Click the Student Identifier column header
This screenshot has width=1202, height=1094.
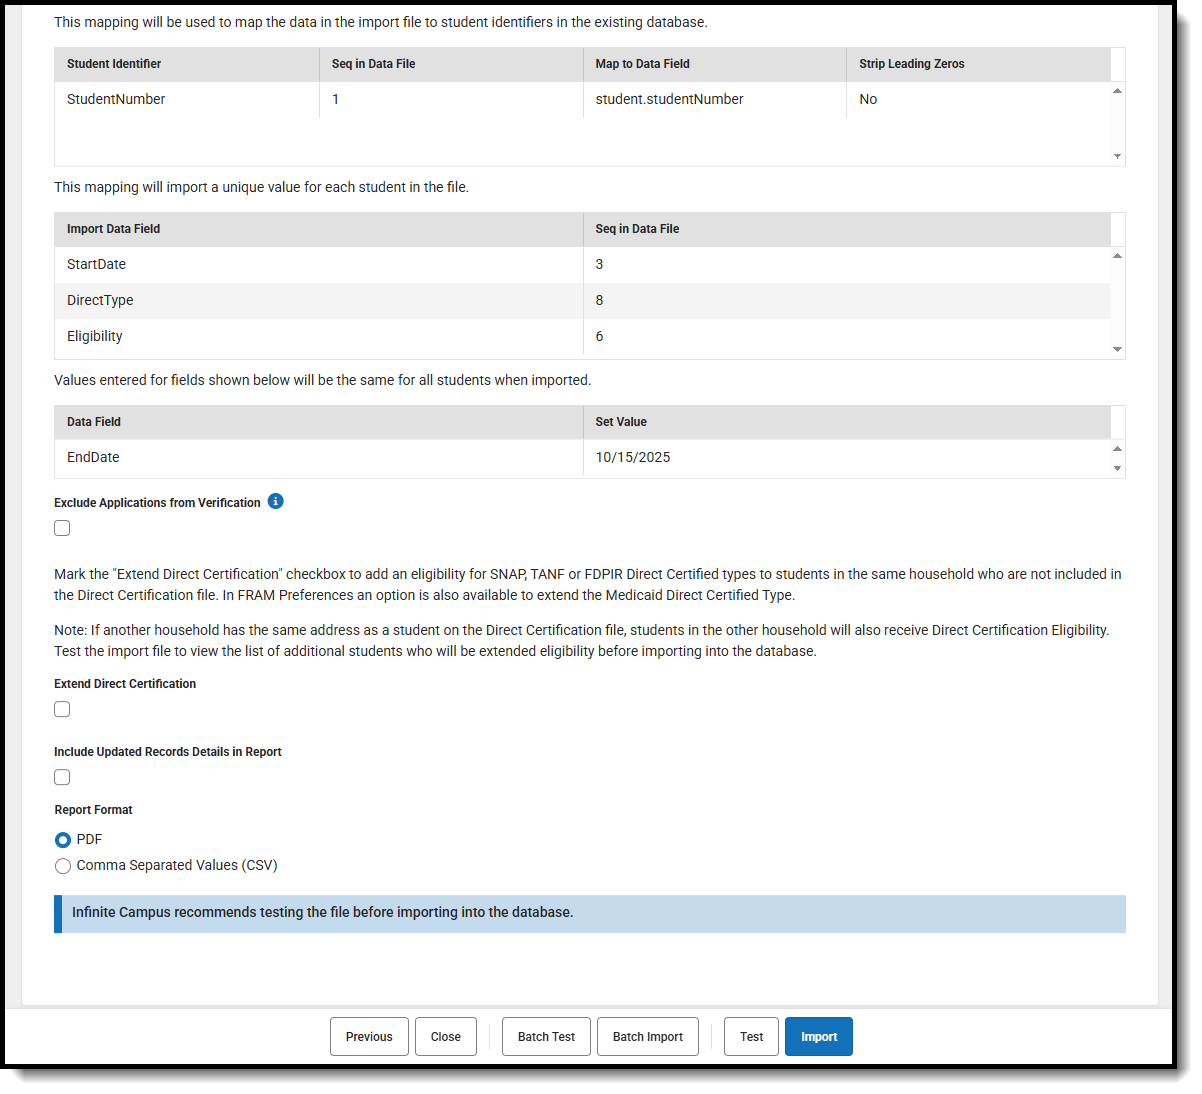(x=187, y=64)
